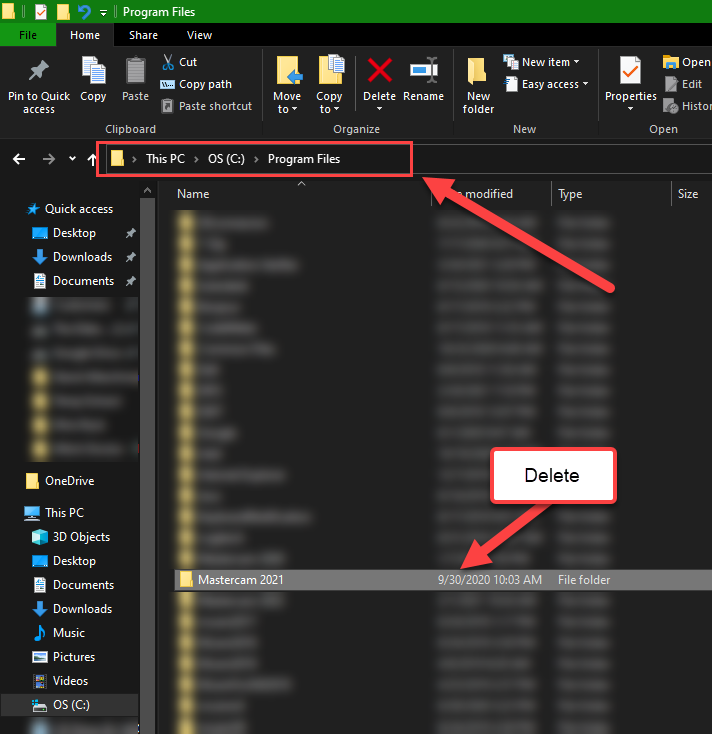Open Downloads under This PC
712x734 pixels.
pos(73,609)
